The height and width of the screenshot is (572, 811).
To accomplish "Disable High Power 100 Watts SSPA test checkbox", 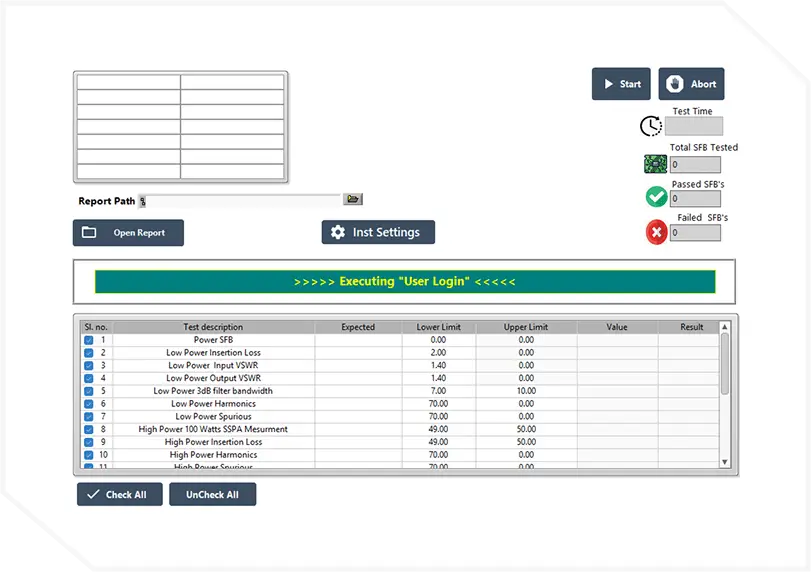I will point(89,430).
